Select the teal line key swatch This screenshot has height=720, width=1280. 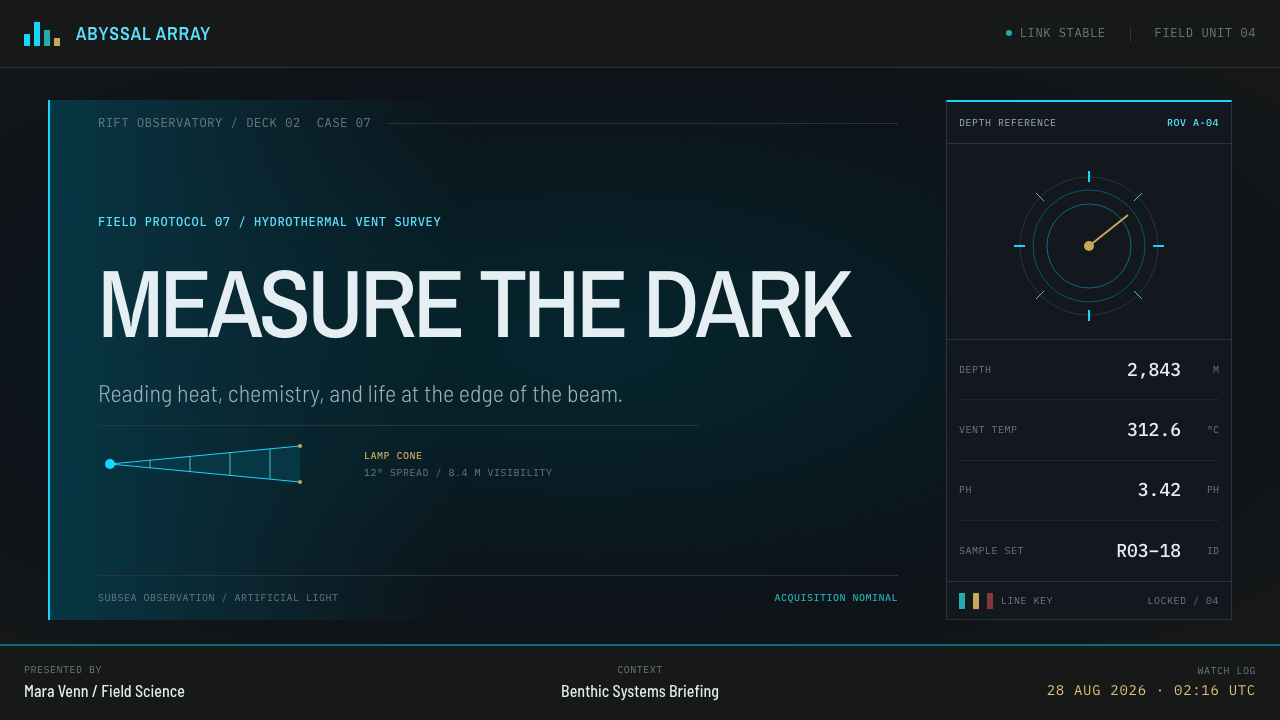[962, 601]
